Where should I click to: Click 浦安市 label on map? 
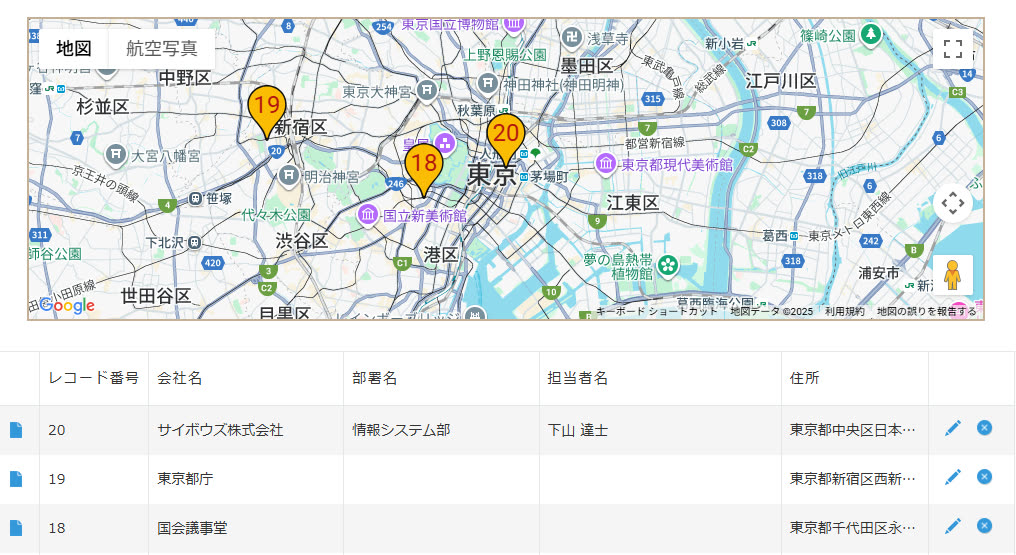pyautogui.click(x=879, y=273)
